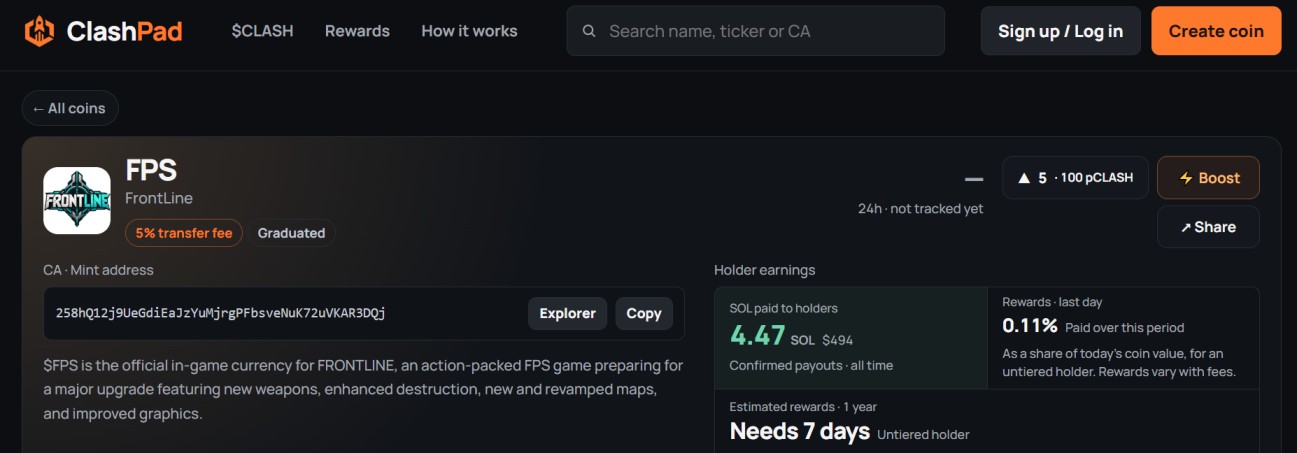Copy the mint address

(x=644, y=313)
